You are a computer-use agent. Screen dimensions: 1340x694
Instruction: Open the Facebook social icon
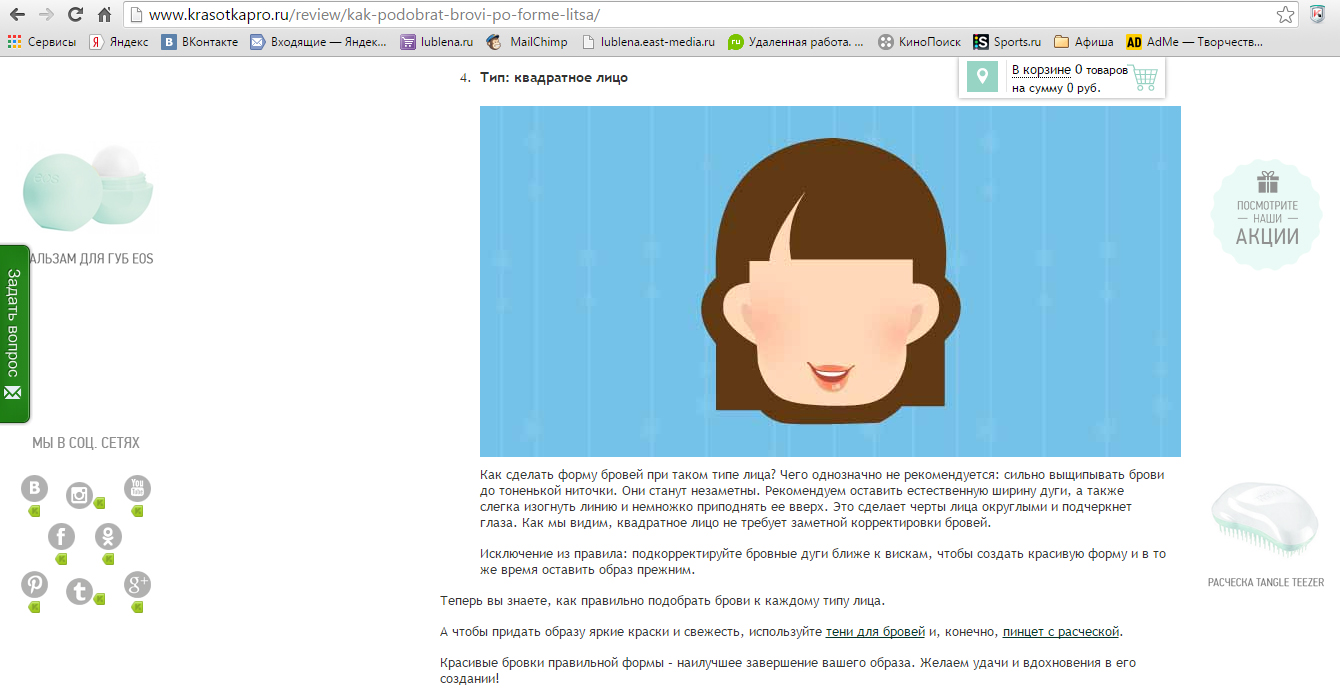(61, 537)
